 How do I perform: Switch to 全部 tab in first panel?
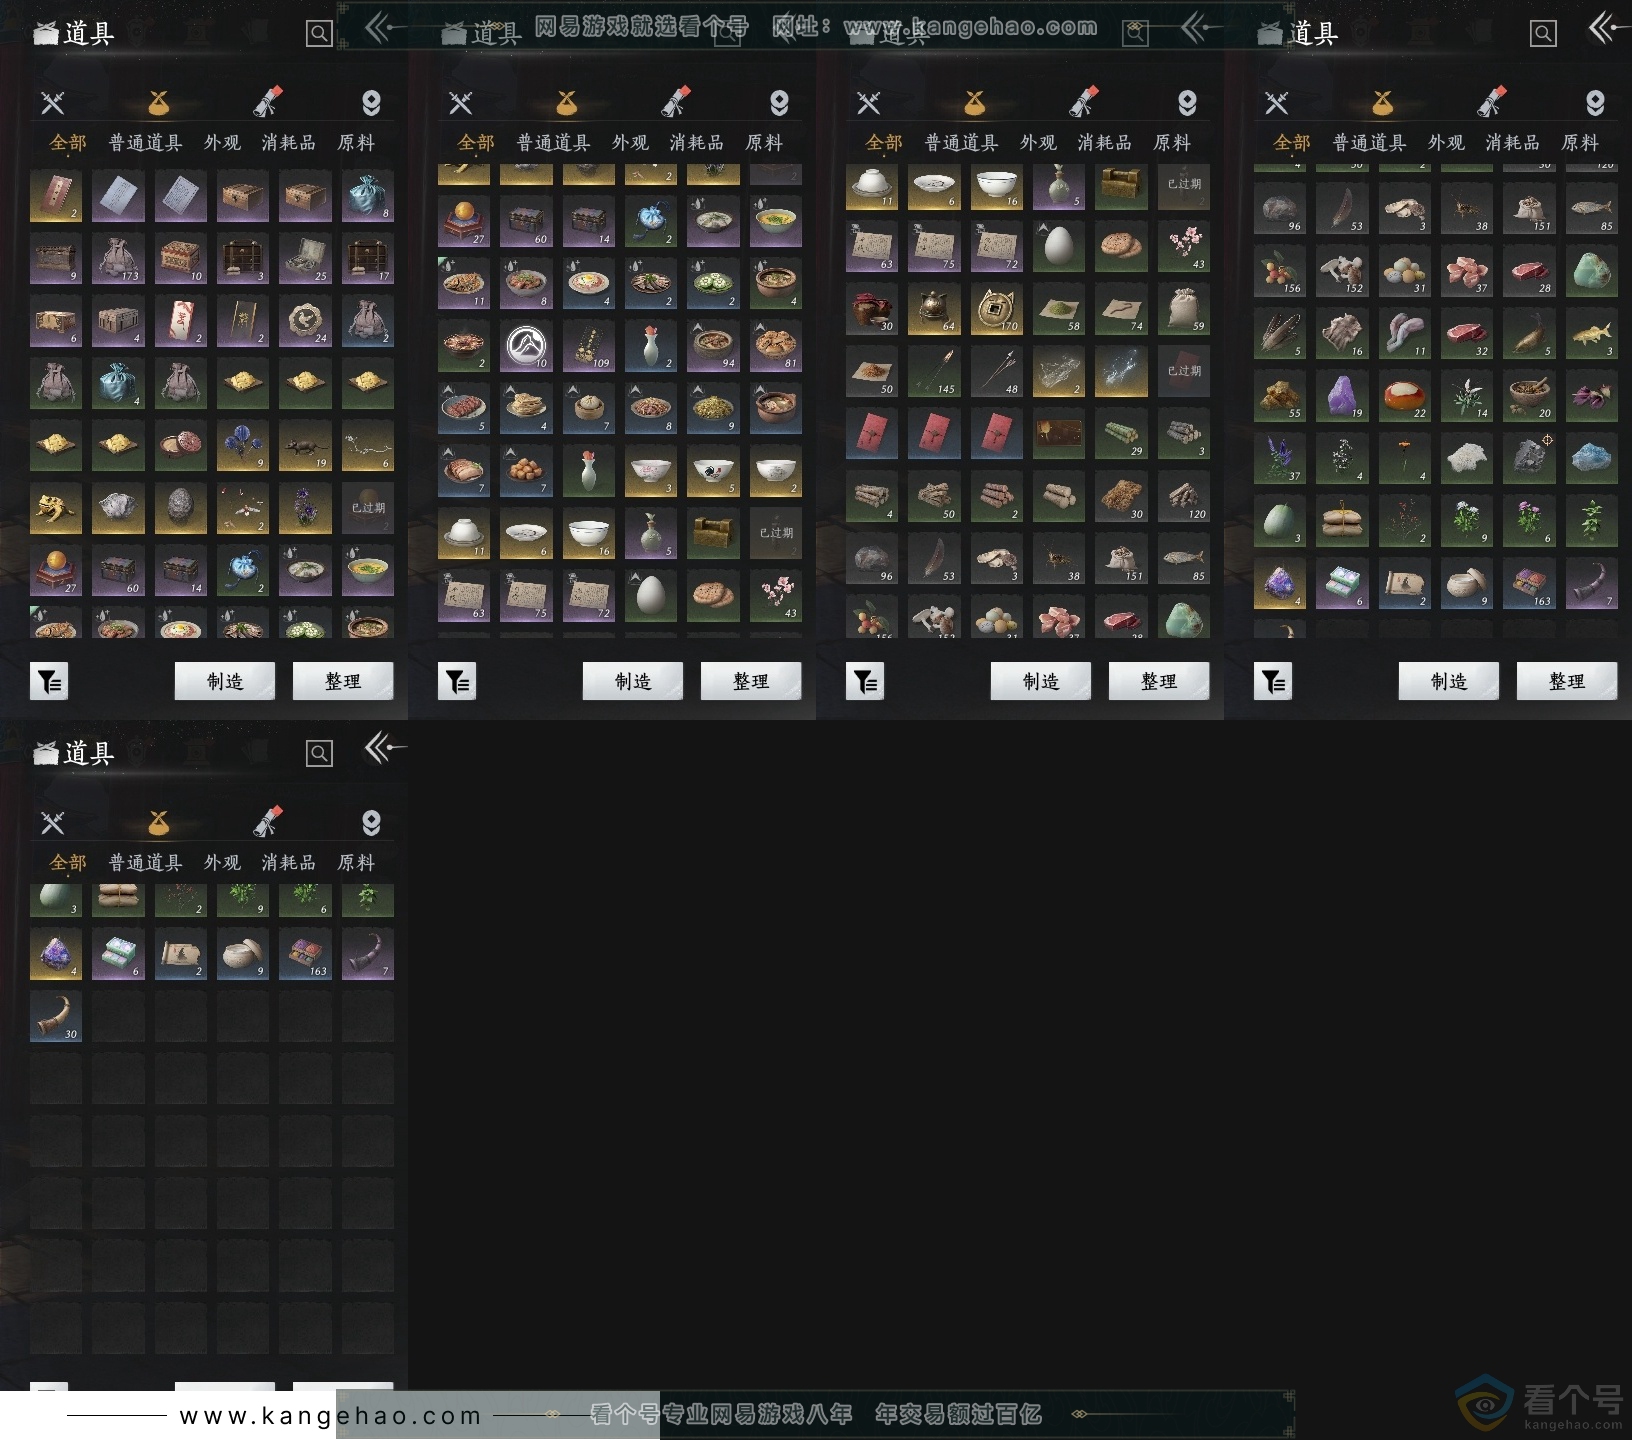[x=68, y=143]
